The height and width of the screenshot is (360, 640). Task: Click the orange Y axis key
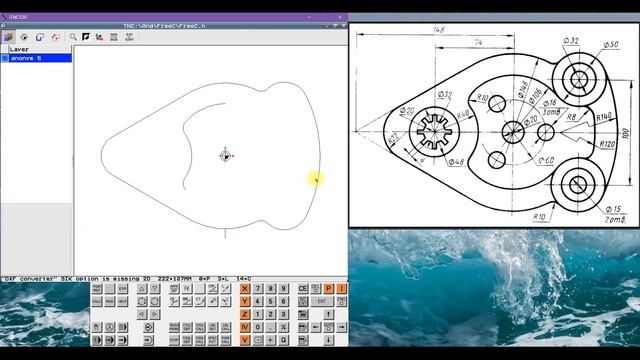tap(244, 301)
